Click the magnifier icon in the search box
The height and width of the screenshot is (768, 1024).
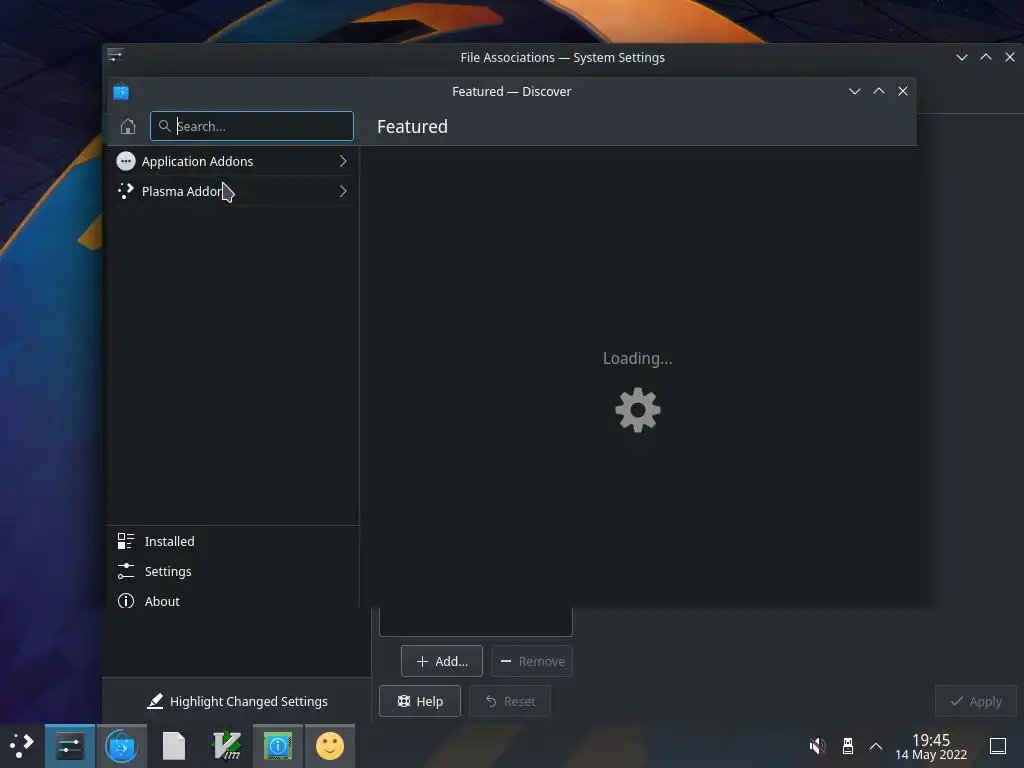click(165, 126)
